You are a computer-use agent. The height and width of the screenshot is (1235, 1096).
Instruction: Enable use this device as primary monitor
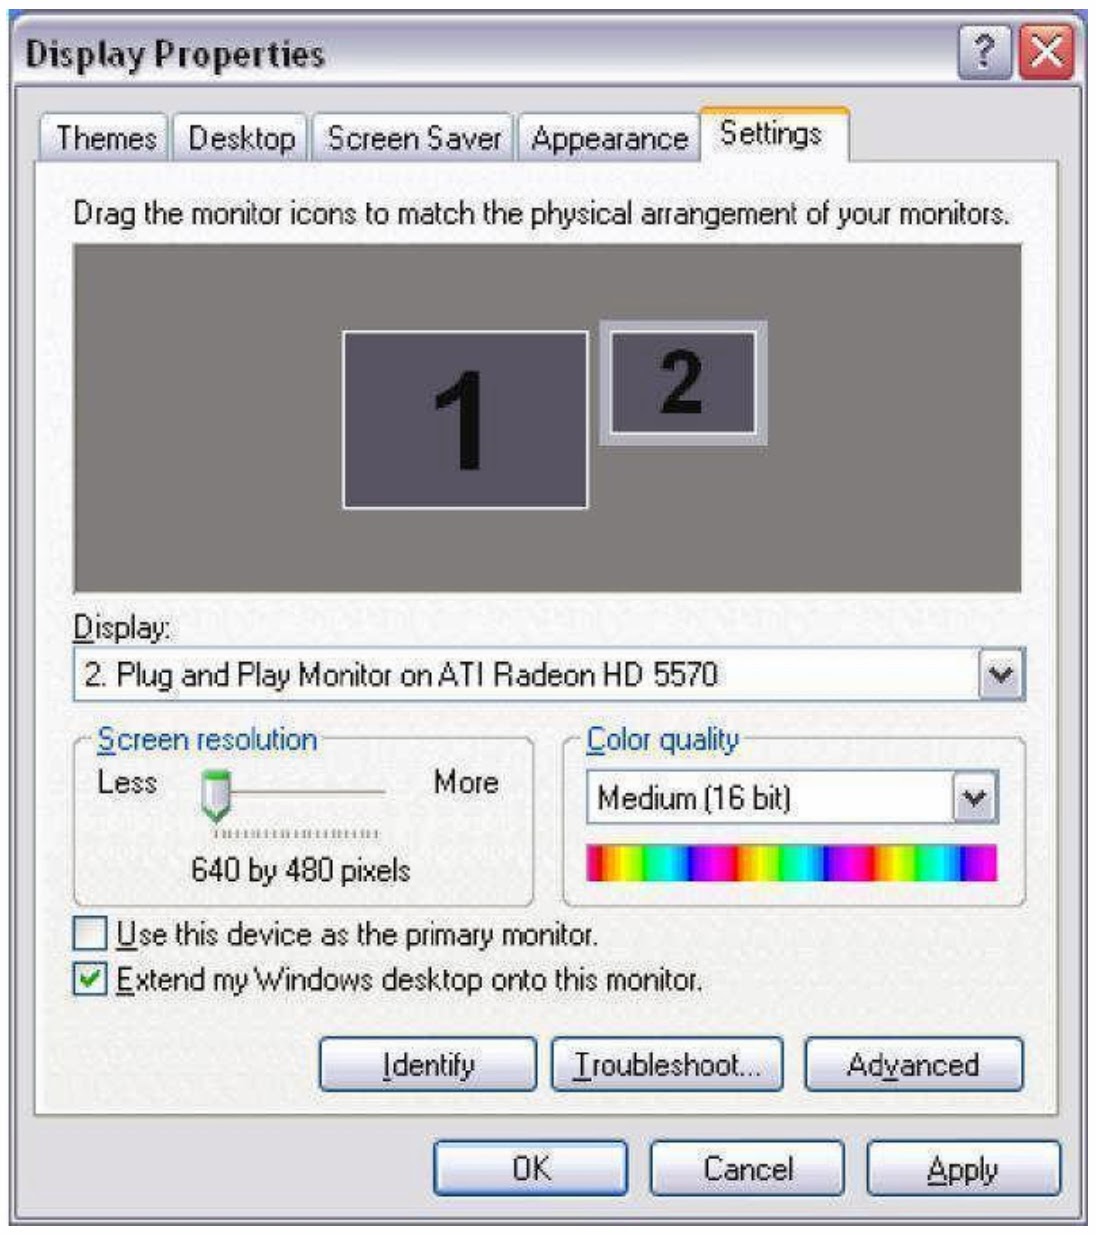pos(90,934)
